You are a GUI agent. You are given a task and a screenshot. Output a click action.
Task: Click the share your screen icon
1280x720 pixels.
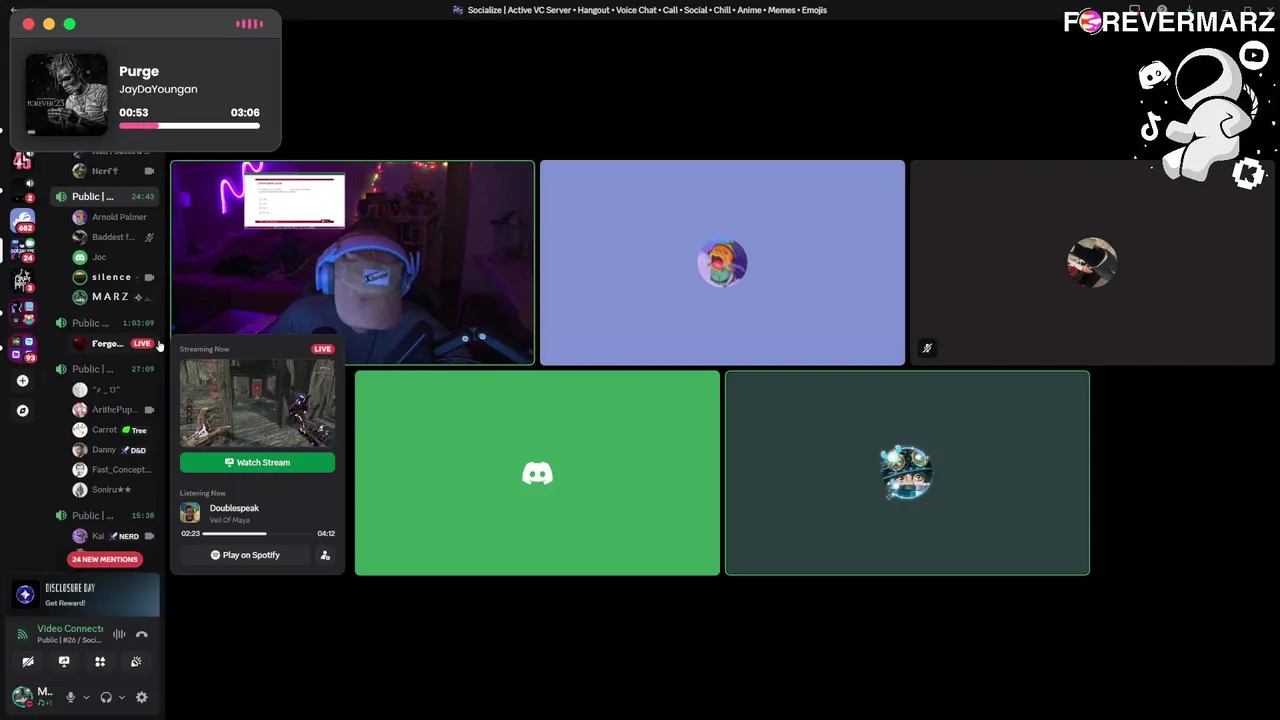[x=64, y=661]
